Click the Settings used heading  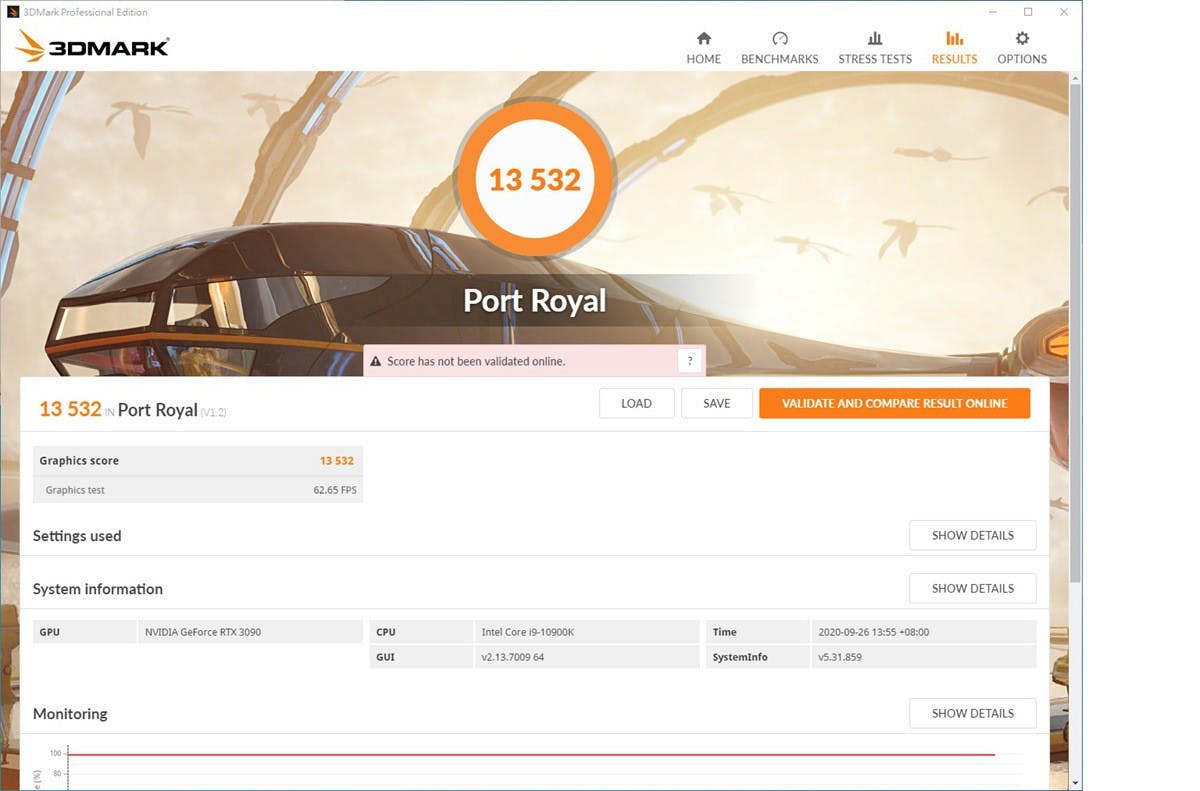pyautogui.click(x=77, y=536)
